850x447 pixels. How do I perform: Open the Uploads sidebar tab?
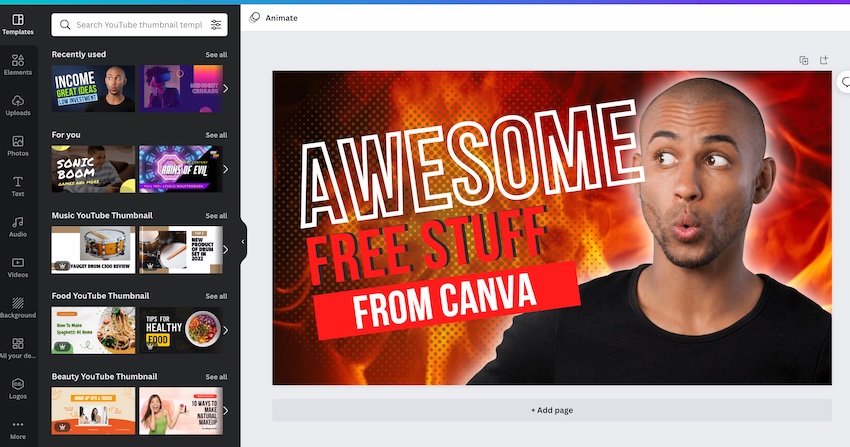[18, 105]
